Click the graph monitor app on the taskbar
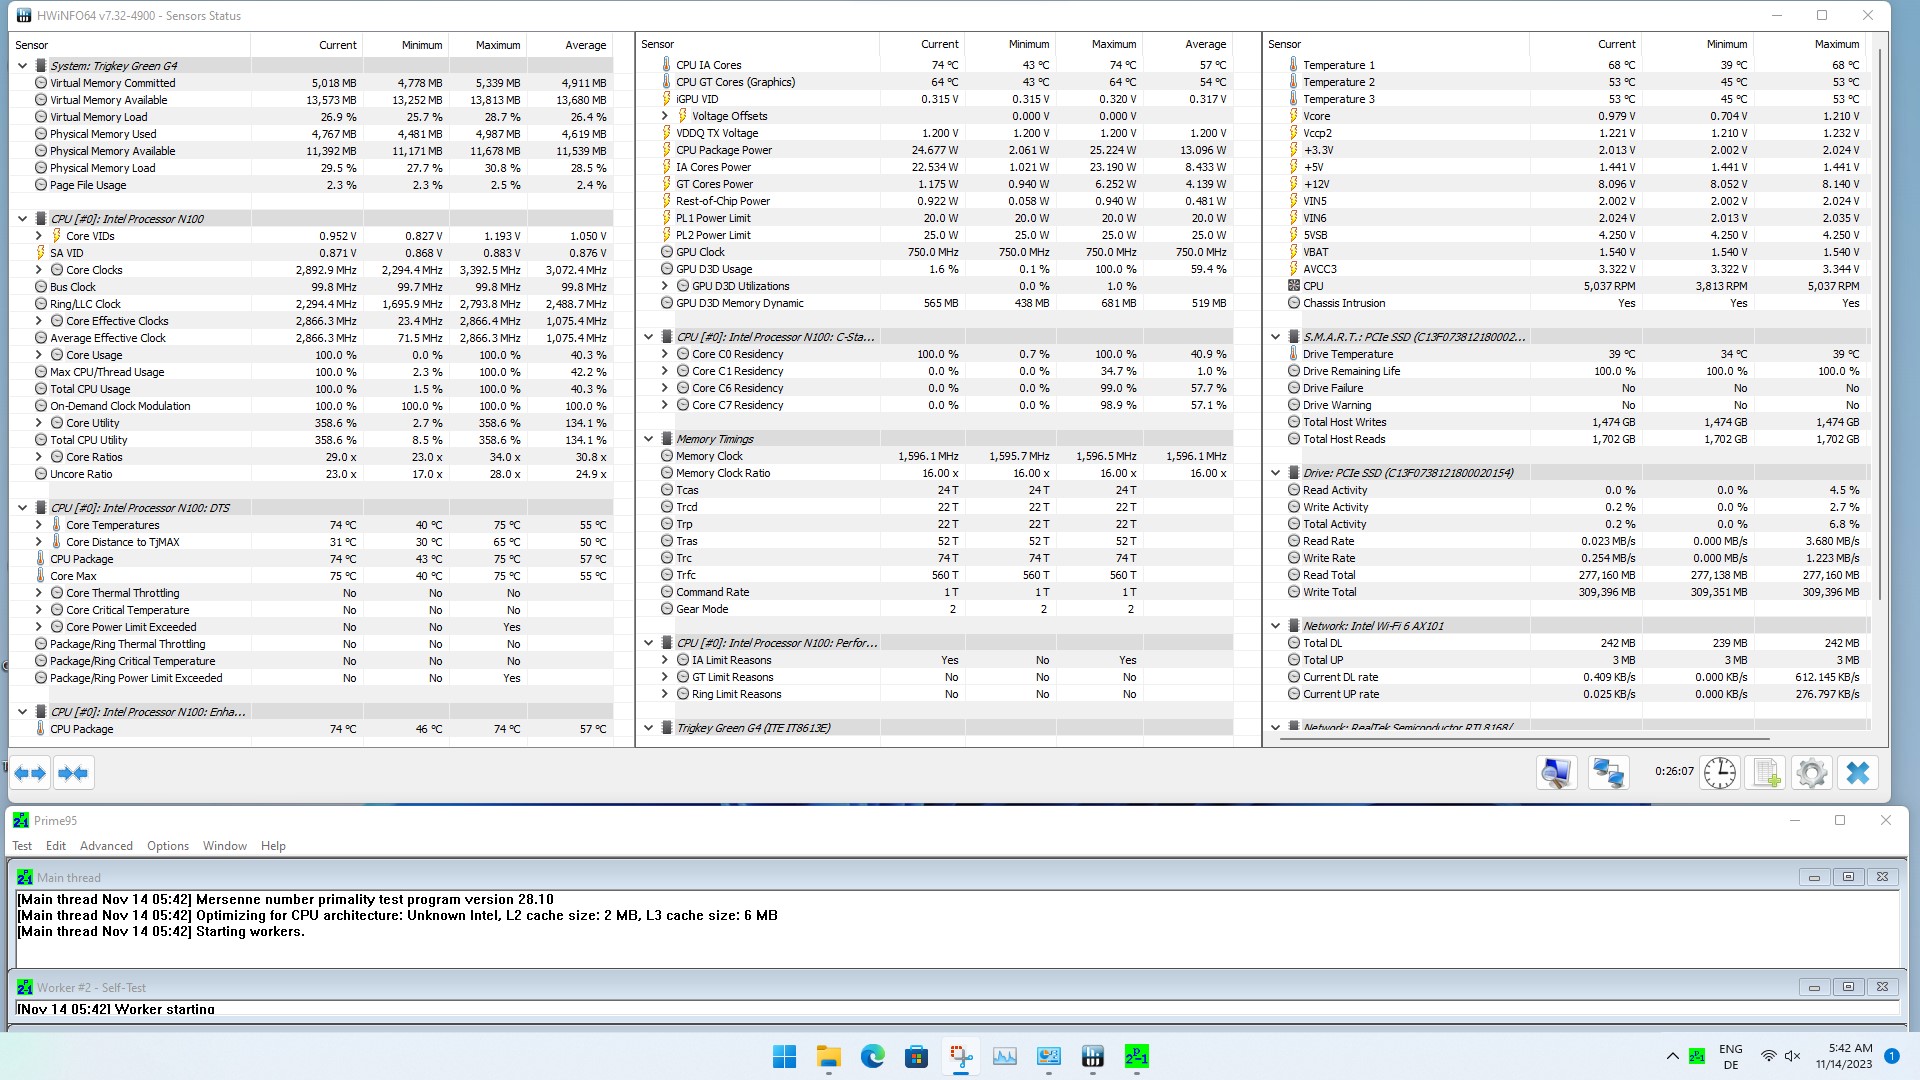1920x1080 pixels. point(1005,1056)
